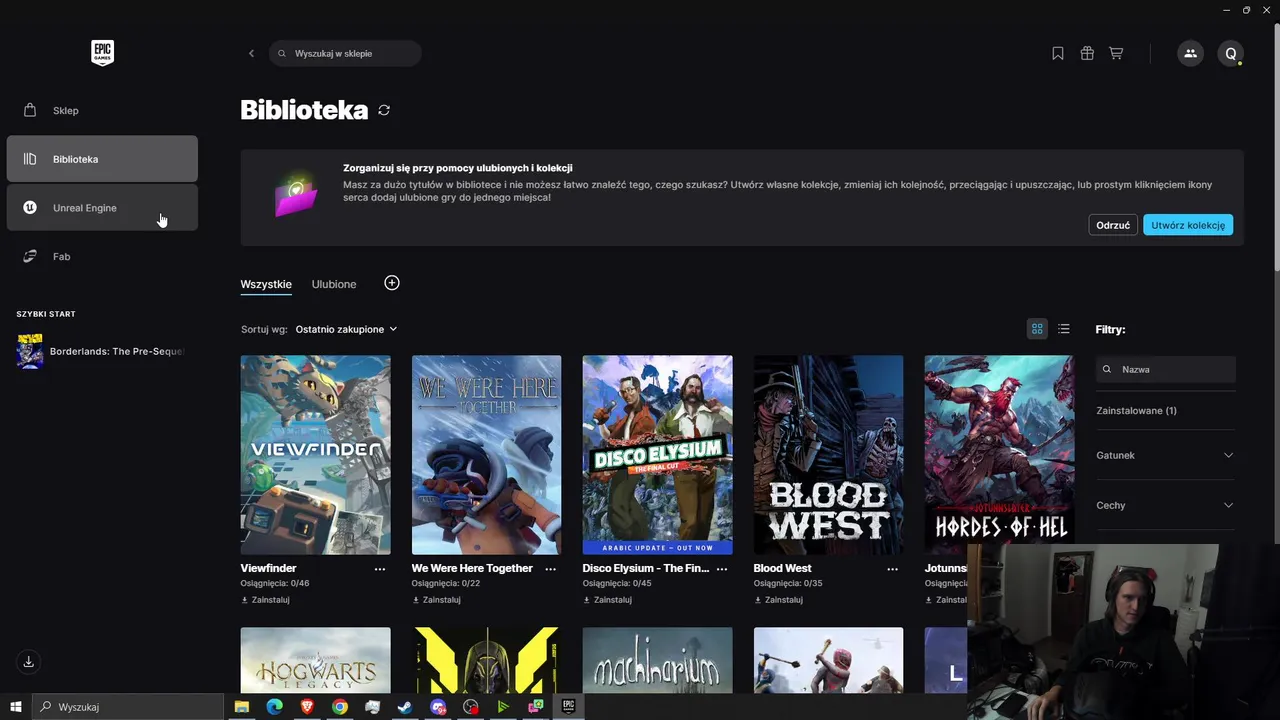Install Disco Elysium via Zainstaluj
Screen dimensions: 1280x720
(608, 600)
